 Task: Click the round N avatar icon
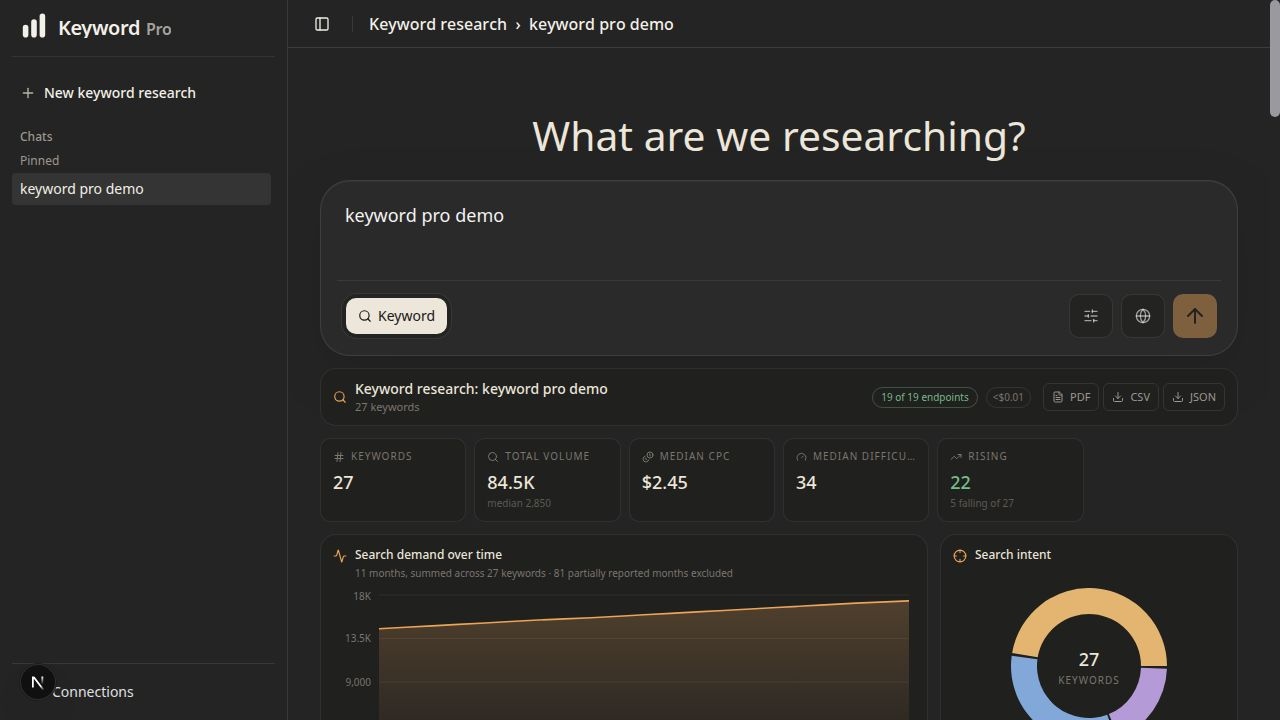pyautogui.click(x=37, y=683)
